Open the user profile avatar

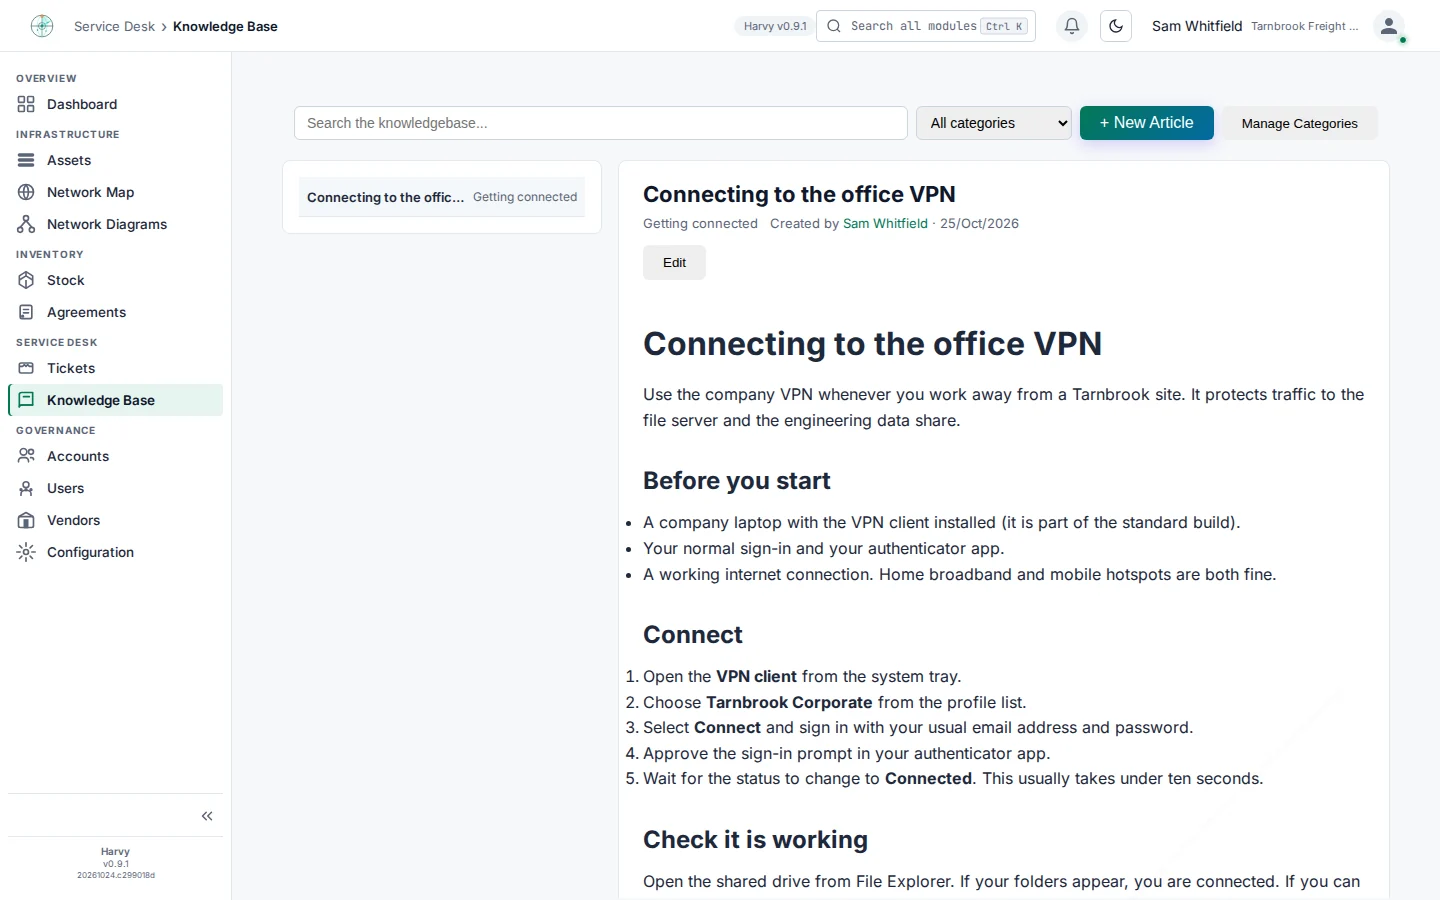click(x=1389, y=26)
